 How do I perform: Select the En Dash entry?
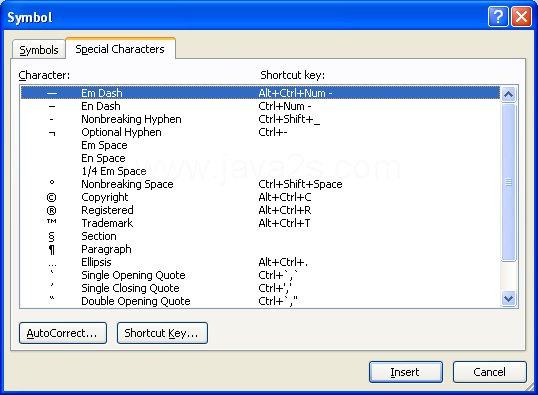pos(260,106)
